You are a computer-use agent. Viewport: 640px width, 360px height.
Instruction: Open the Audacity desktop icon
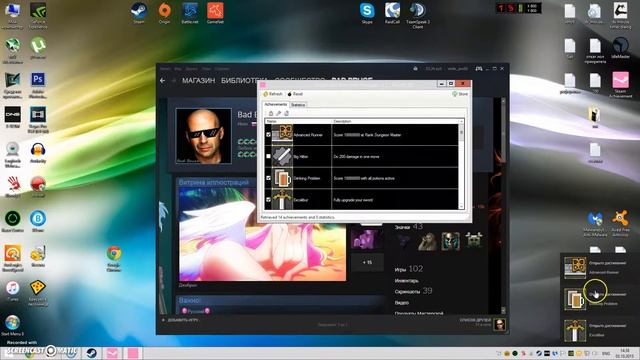coord(38,153)
